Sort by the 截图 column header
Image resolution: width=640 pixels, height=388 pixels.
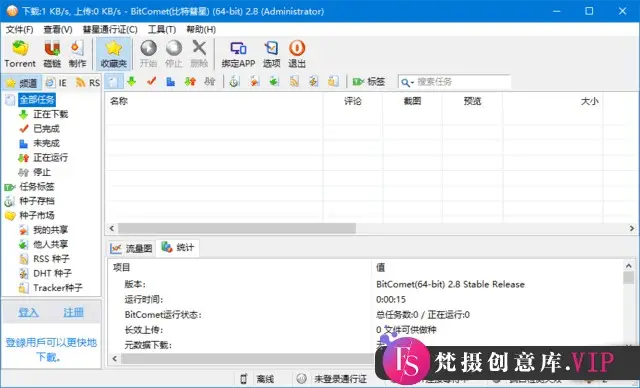(x=412, y=101)
